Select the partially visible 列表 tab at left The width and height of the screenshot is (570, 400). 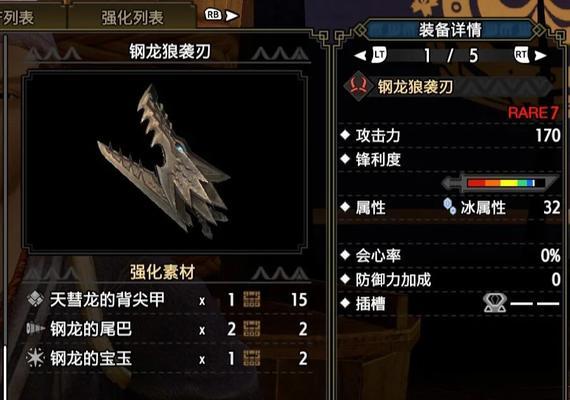(x=17, y=17)
